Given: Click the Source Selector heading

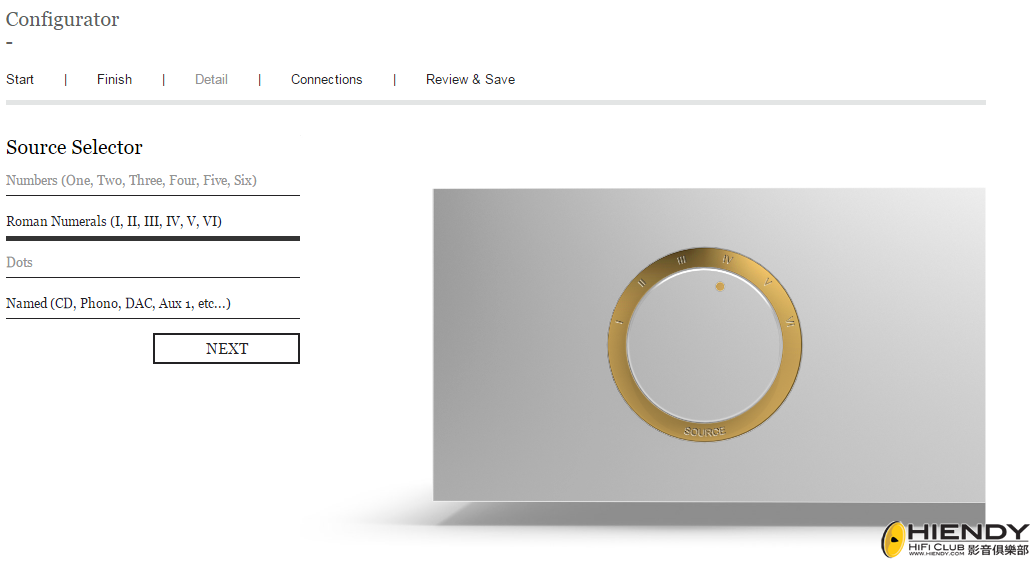Looking at the screenshot, I should coord(74,147).
